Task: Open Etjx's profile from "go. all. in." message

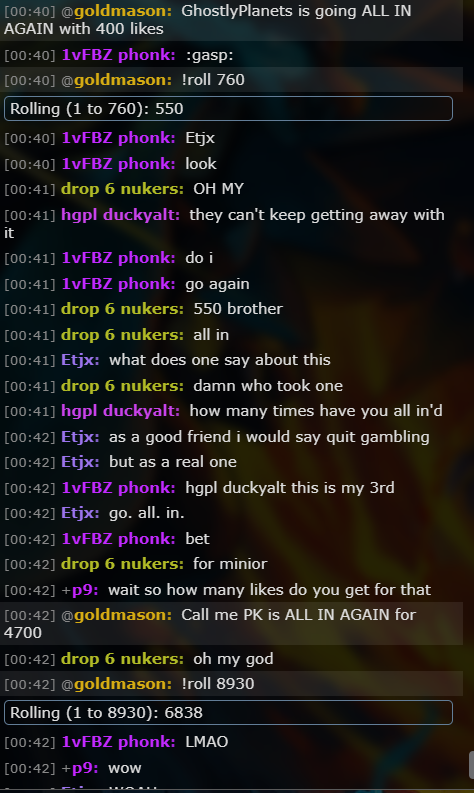Action: [x=80, y=513]
